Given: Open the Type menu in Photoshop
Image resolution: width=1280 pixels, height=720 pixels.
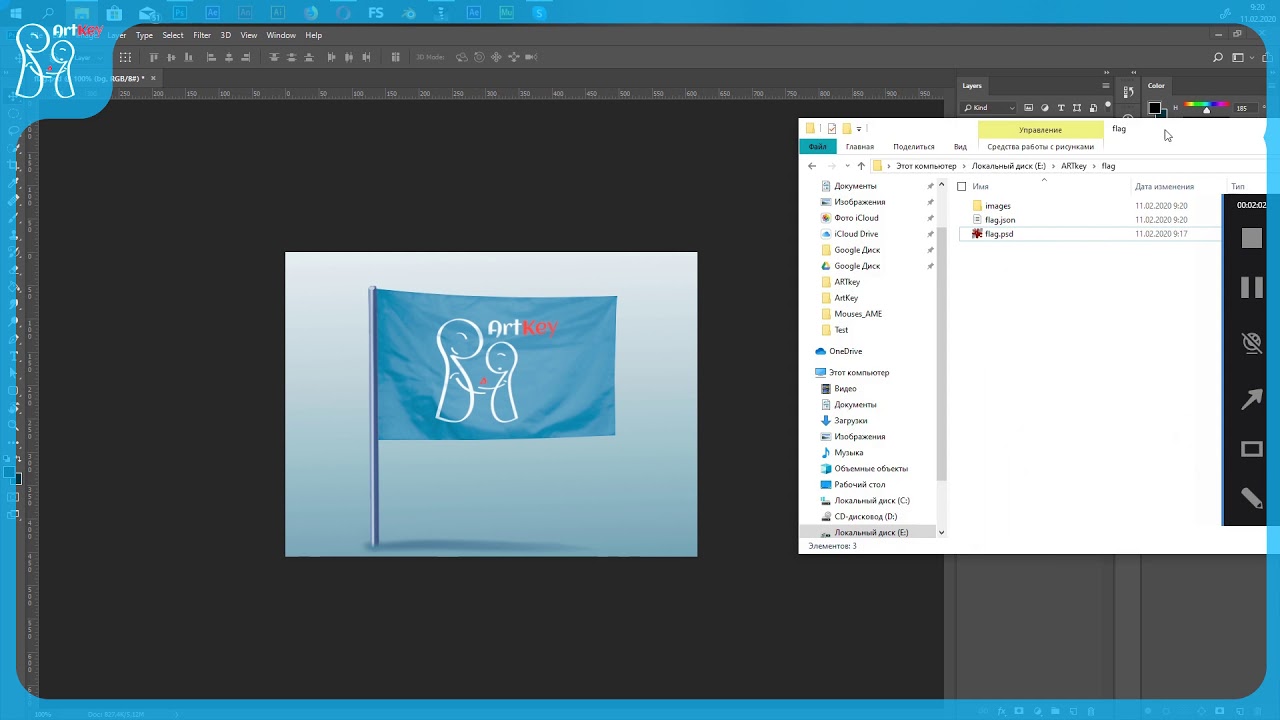Looking at the screenshot, I should [x=144, y=35].
